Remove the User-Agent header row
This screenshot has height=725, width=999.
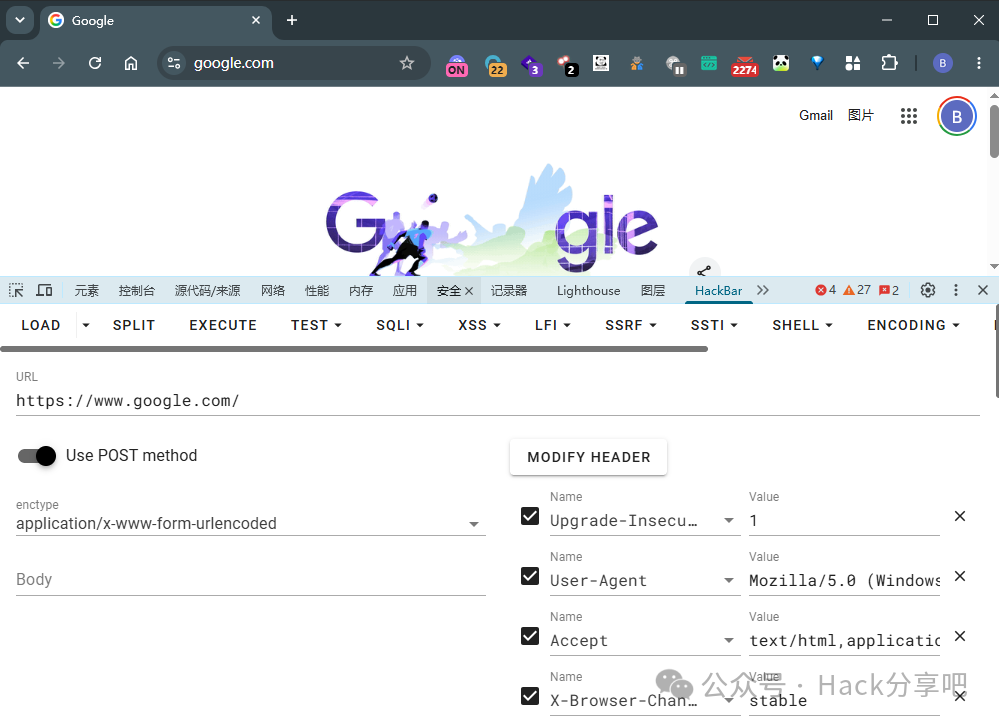coord(960,576)
